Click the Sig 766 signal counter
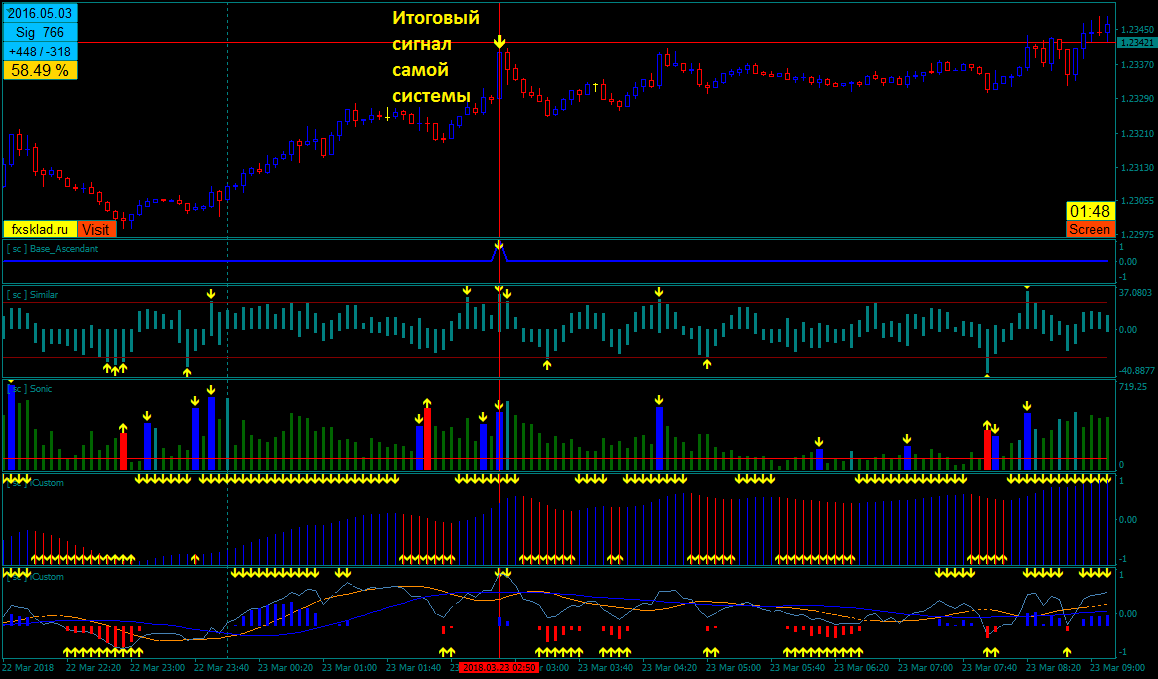The width and height of the screenshot is (1158, 679). pos(40,33)
